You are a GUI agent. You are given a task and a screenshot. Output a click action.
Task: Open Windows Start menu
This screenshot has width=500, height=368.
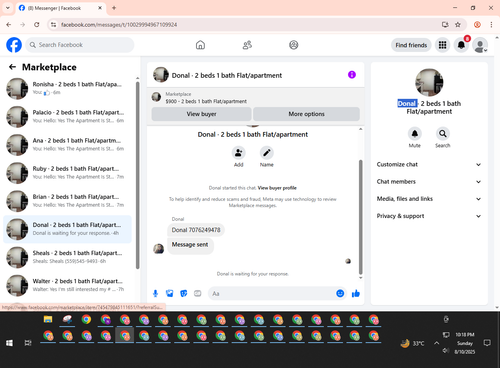click(9, 343)
